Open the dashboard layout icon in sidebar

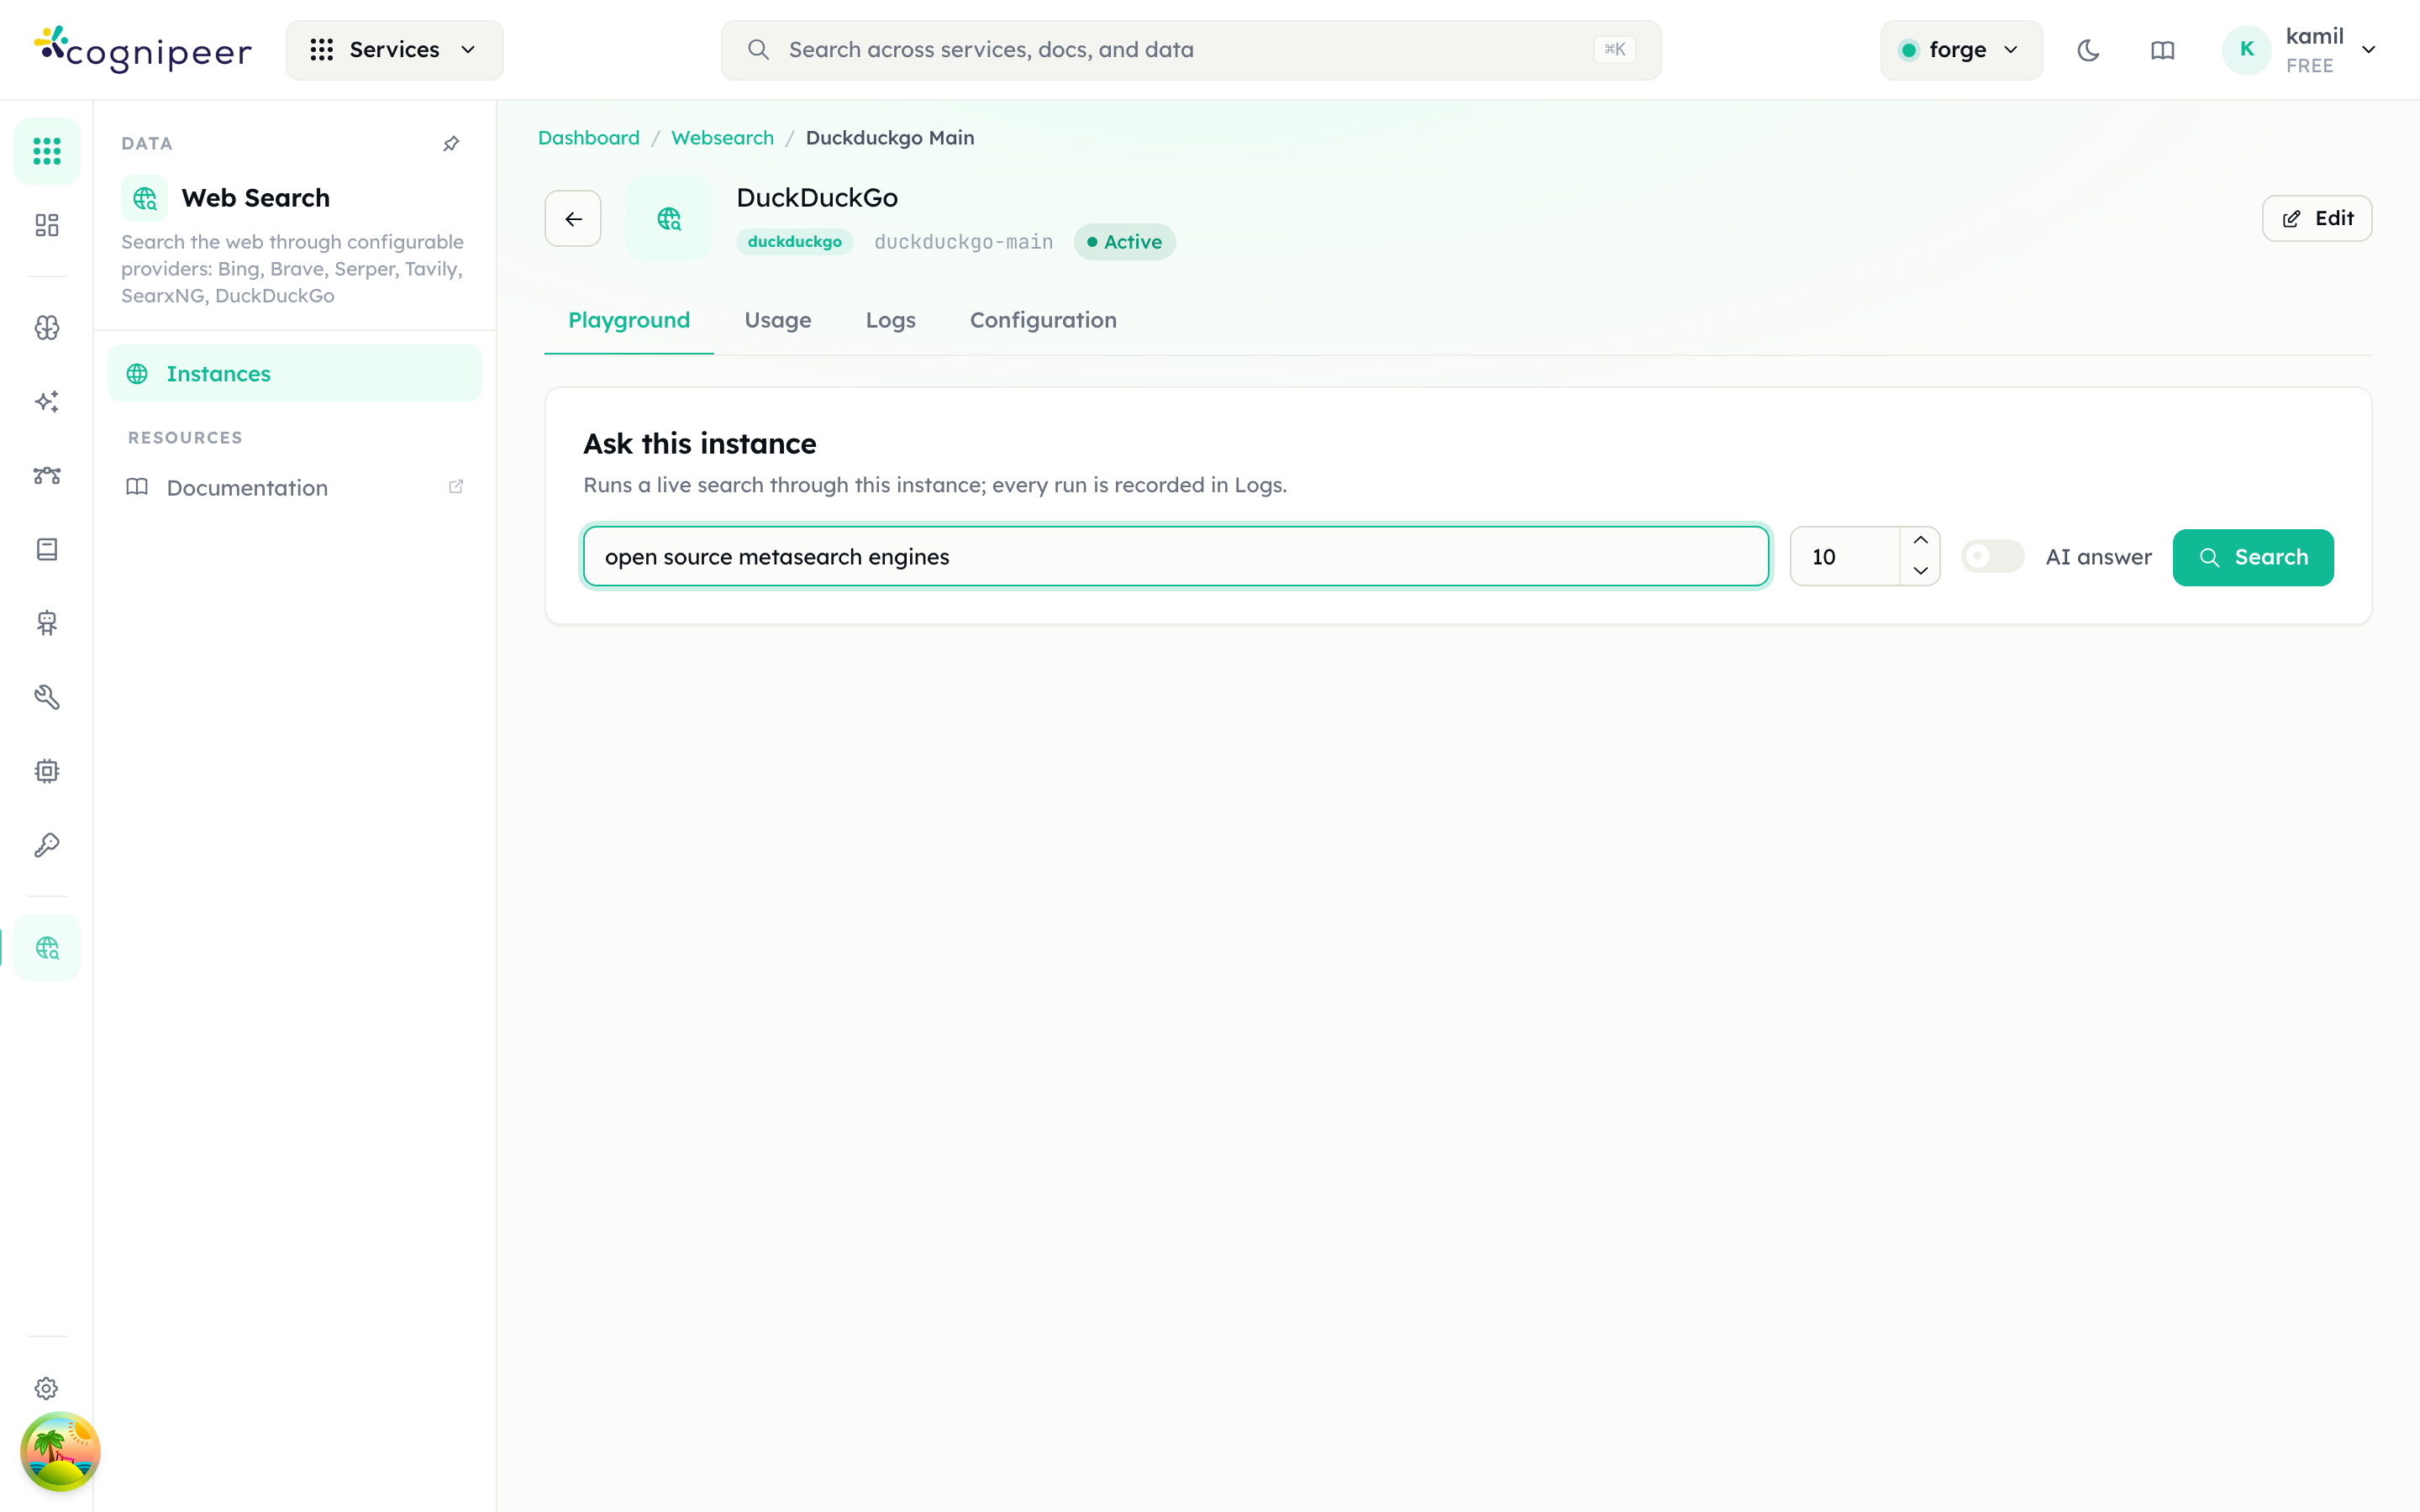point(47,225)
